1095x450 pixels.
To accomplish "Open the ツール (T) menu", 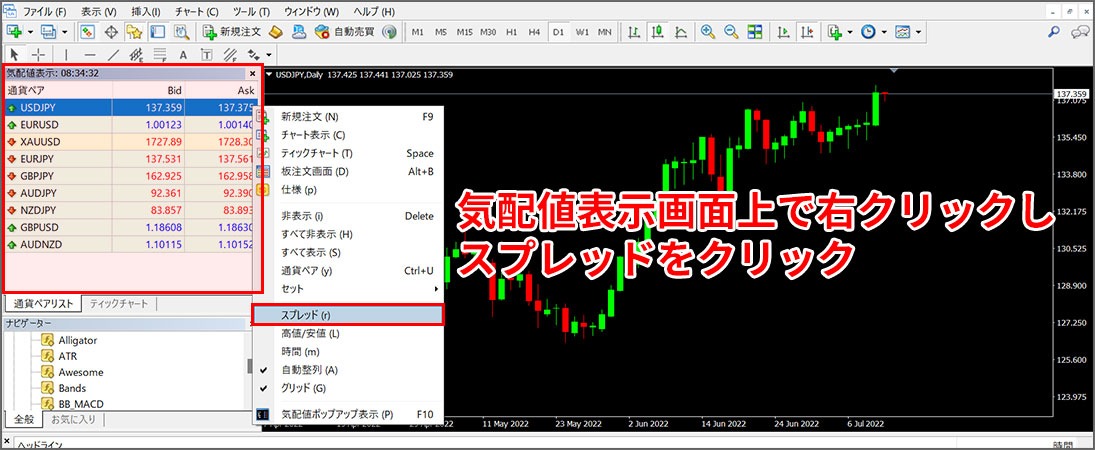I will pyautogui.click(x=252, y=12).
